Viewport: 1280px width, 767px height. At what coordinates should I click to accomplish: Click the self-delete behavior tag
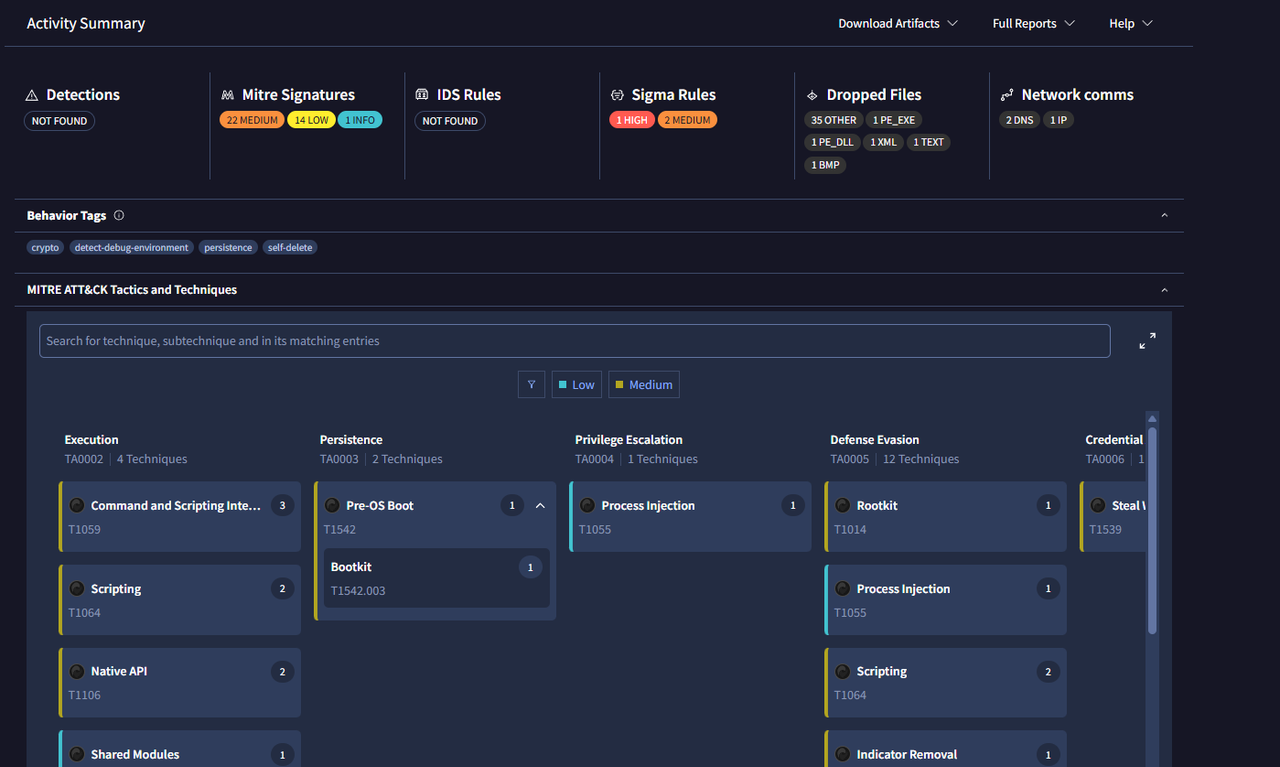pyautogui.click(x=290, y=247)
